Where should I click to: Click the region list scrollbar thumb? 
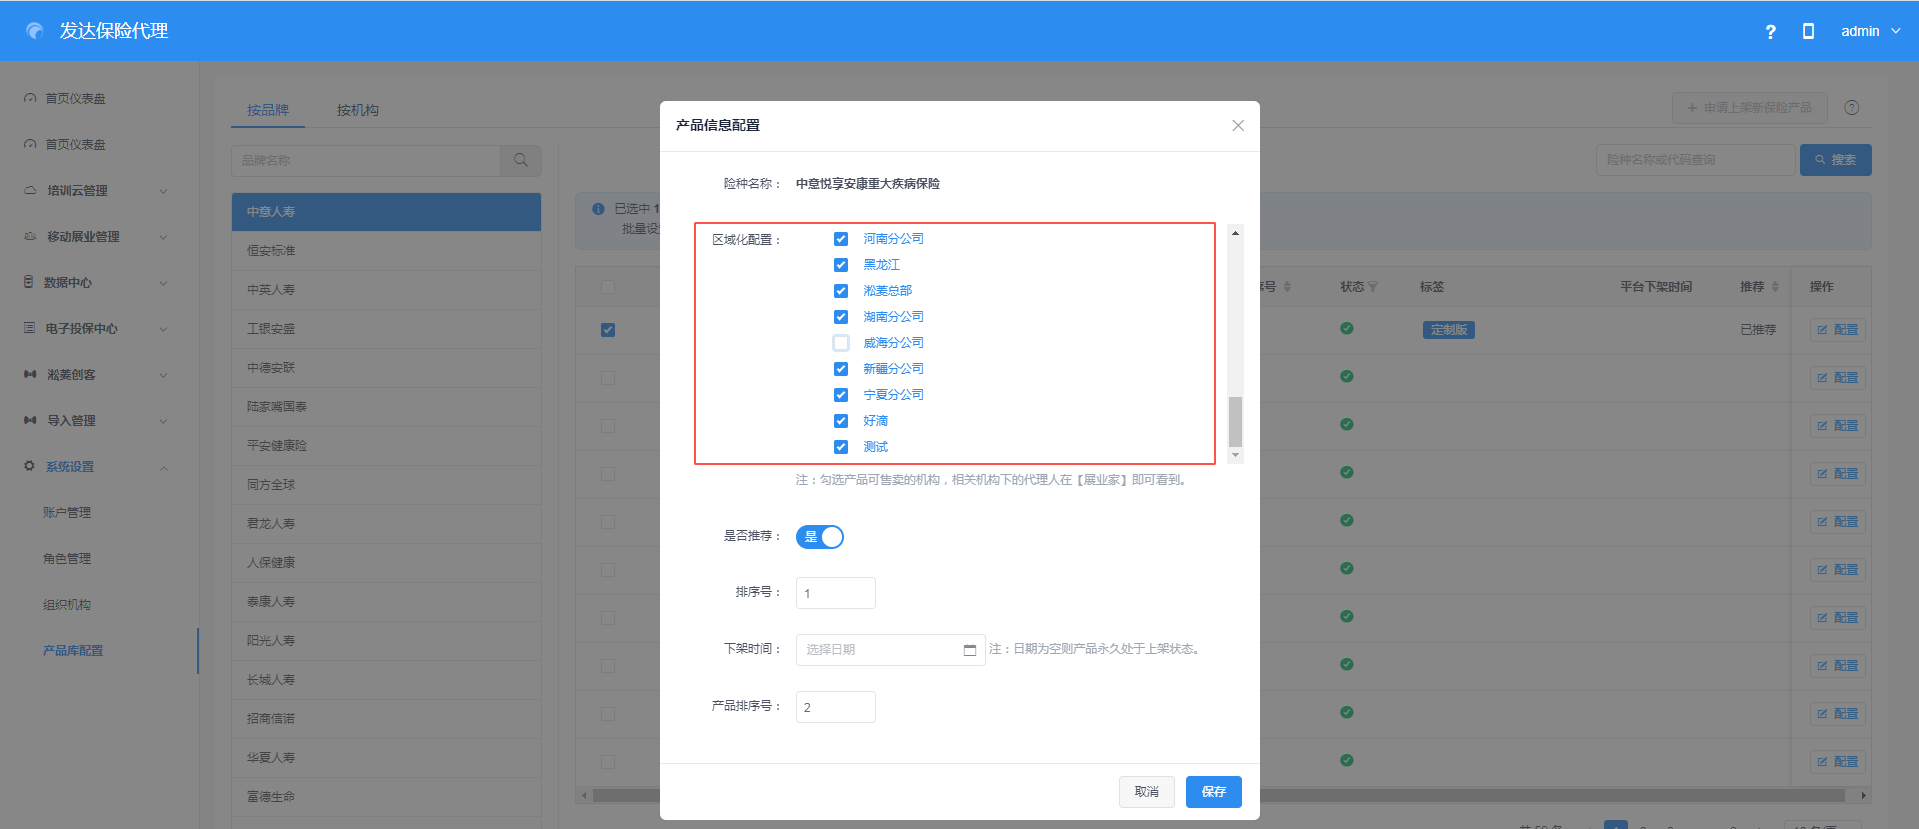1235,421
